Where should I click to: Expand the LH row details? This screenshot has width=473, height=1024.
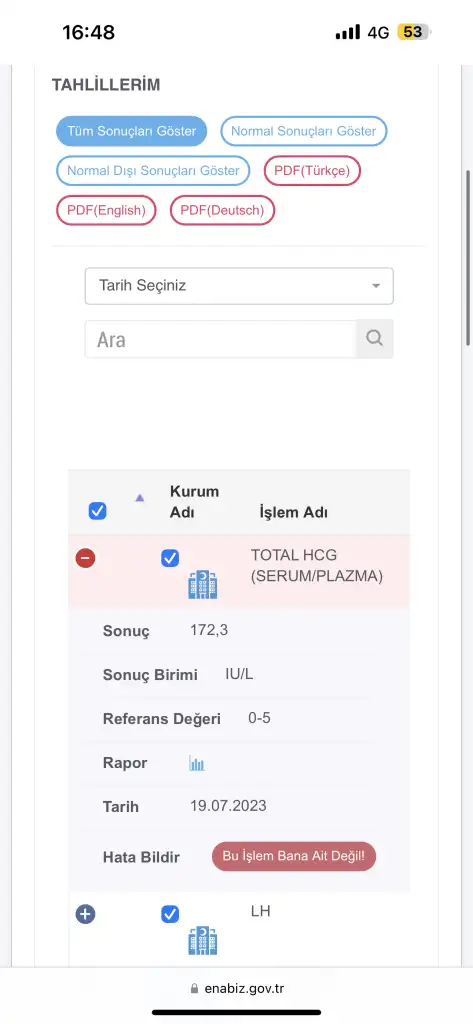[86, 914]
